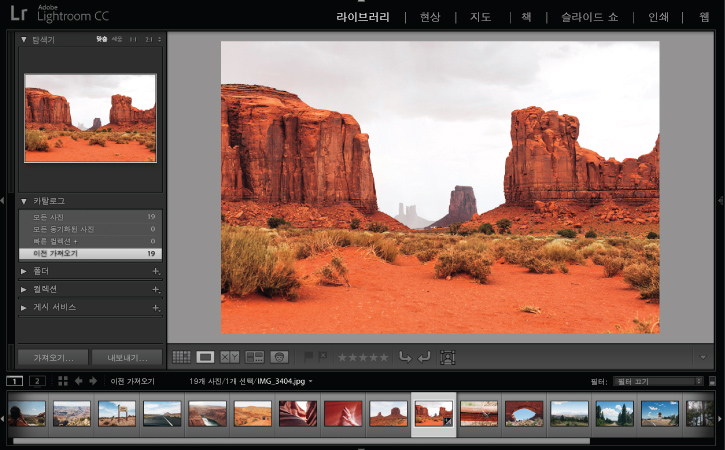This screenshot has height=450, width=725.
Task: Show the right panel group with edge arrow
Action: [721, 200]
